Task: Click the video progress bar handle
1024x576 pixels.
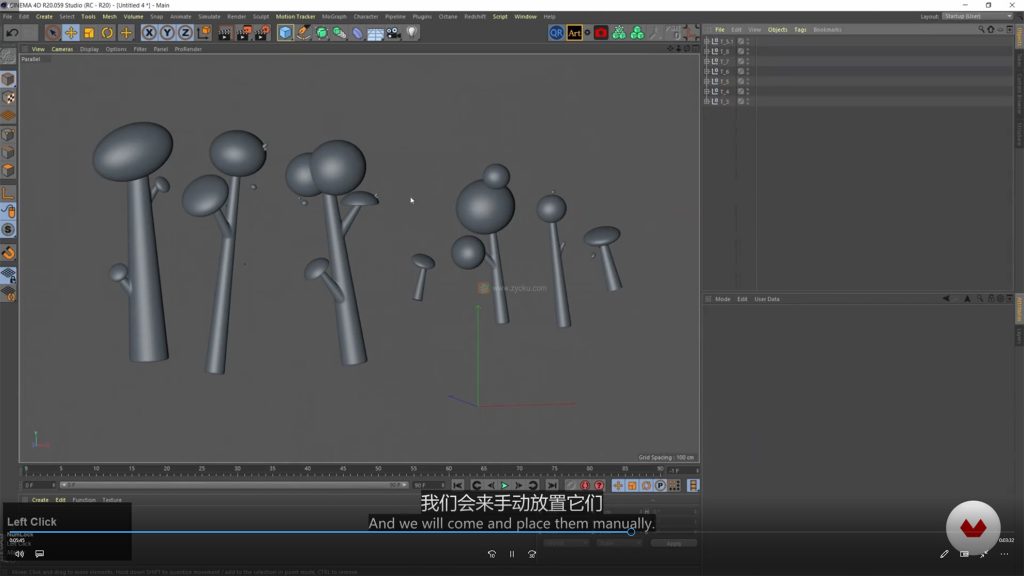Action: click(631, 532)
